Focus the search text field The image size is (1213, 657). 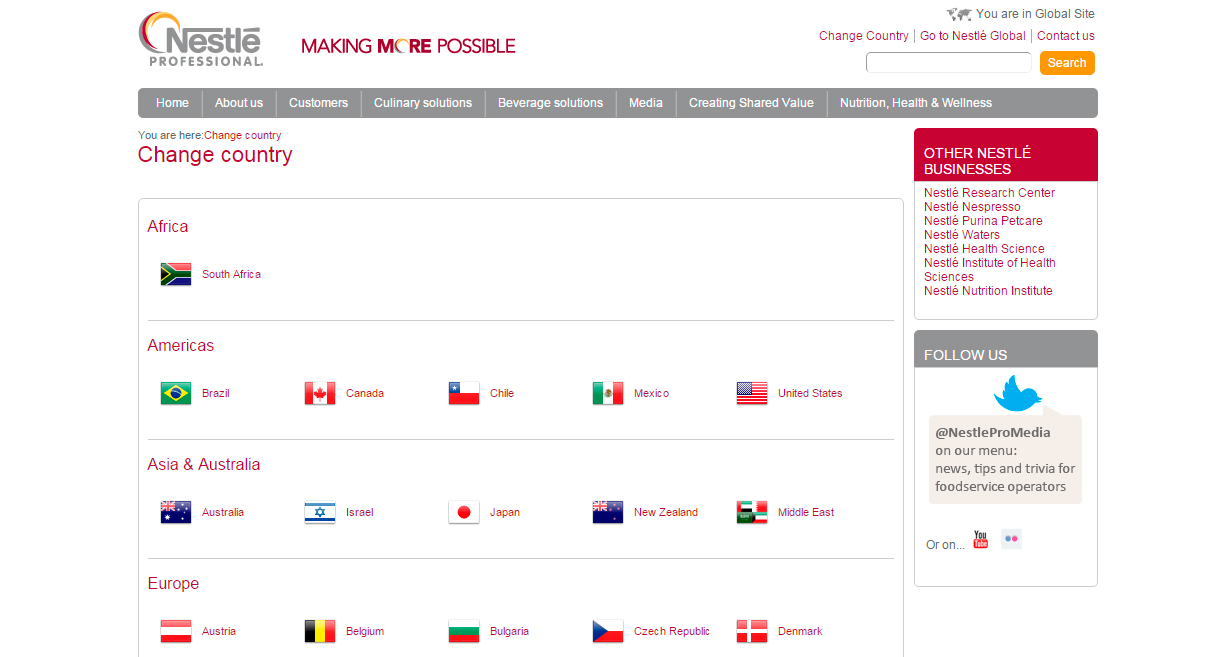(x=948, y=63)
